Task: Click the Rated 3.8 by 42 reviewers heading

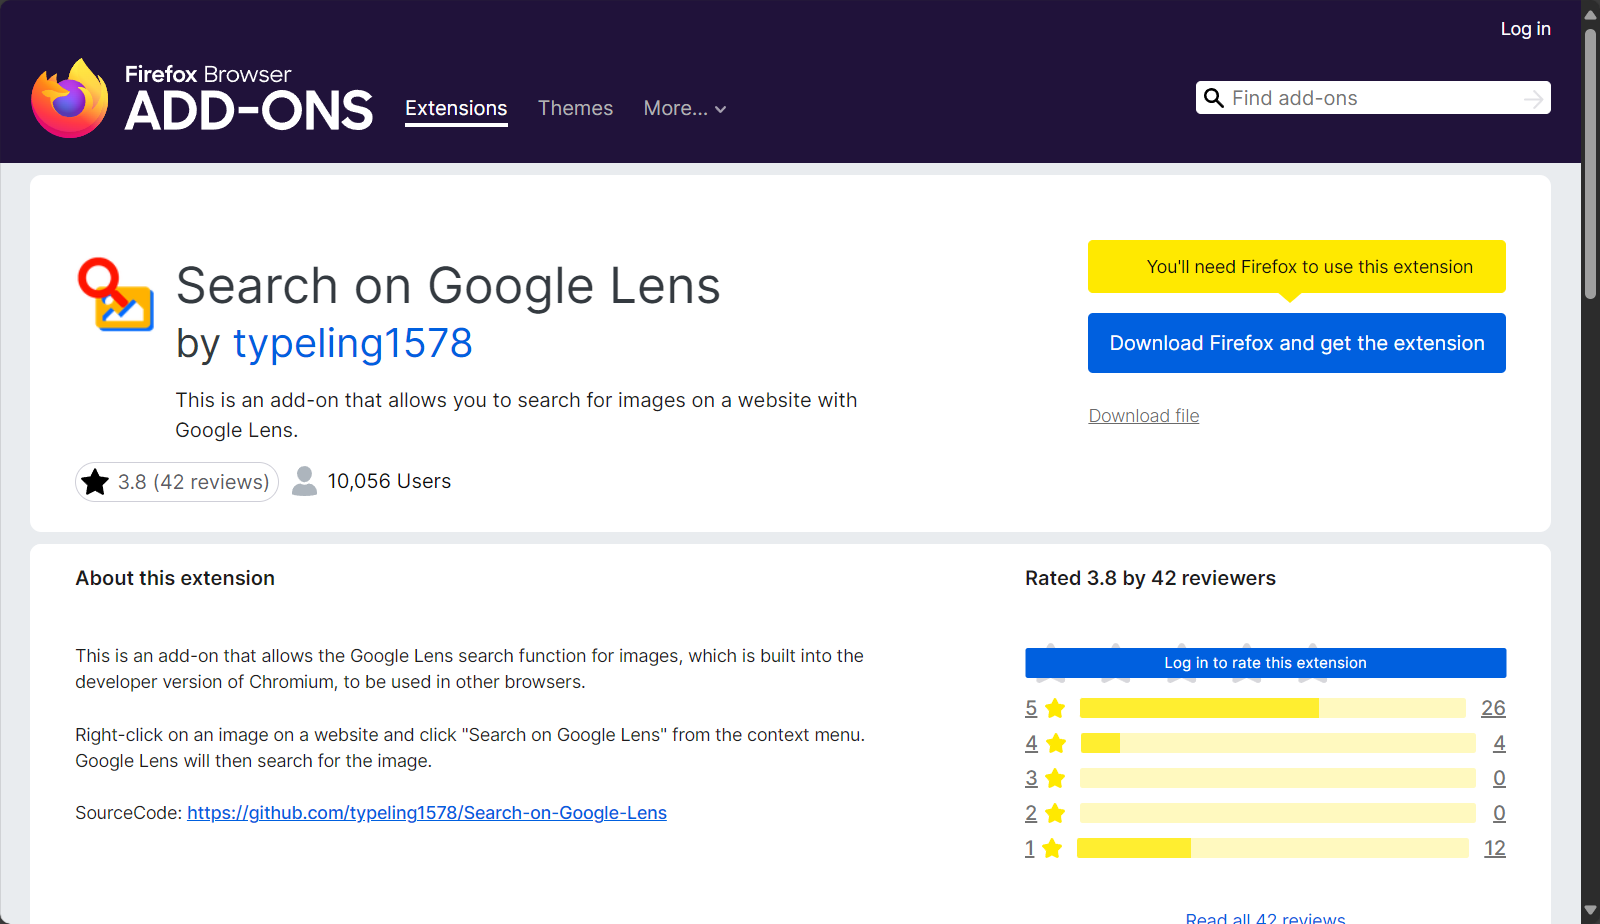Action: (1150, 578)
